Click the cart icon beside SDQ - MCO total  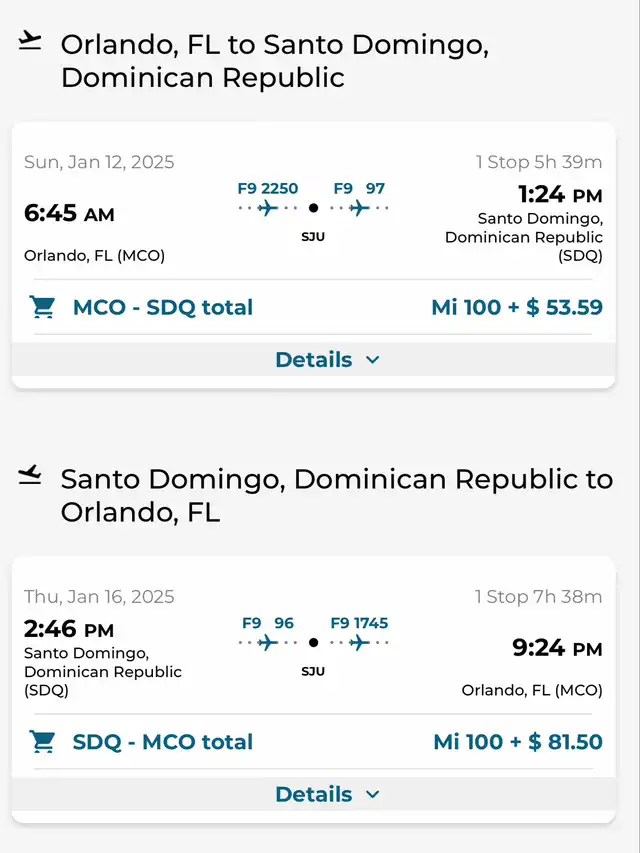43,742
